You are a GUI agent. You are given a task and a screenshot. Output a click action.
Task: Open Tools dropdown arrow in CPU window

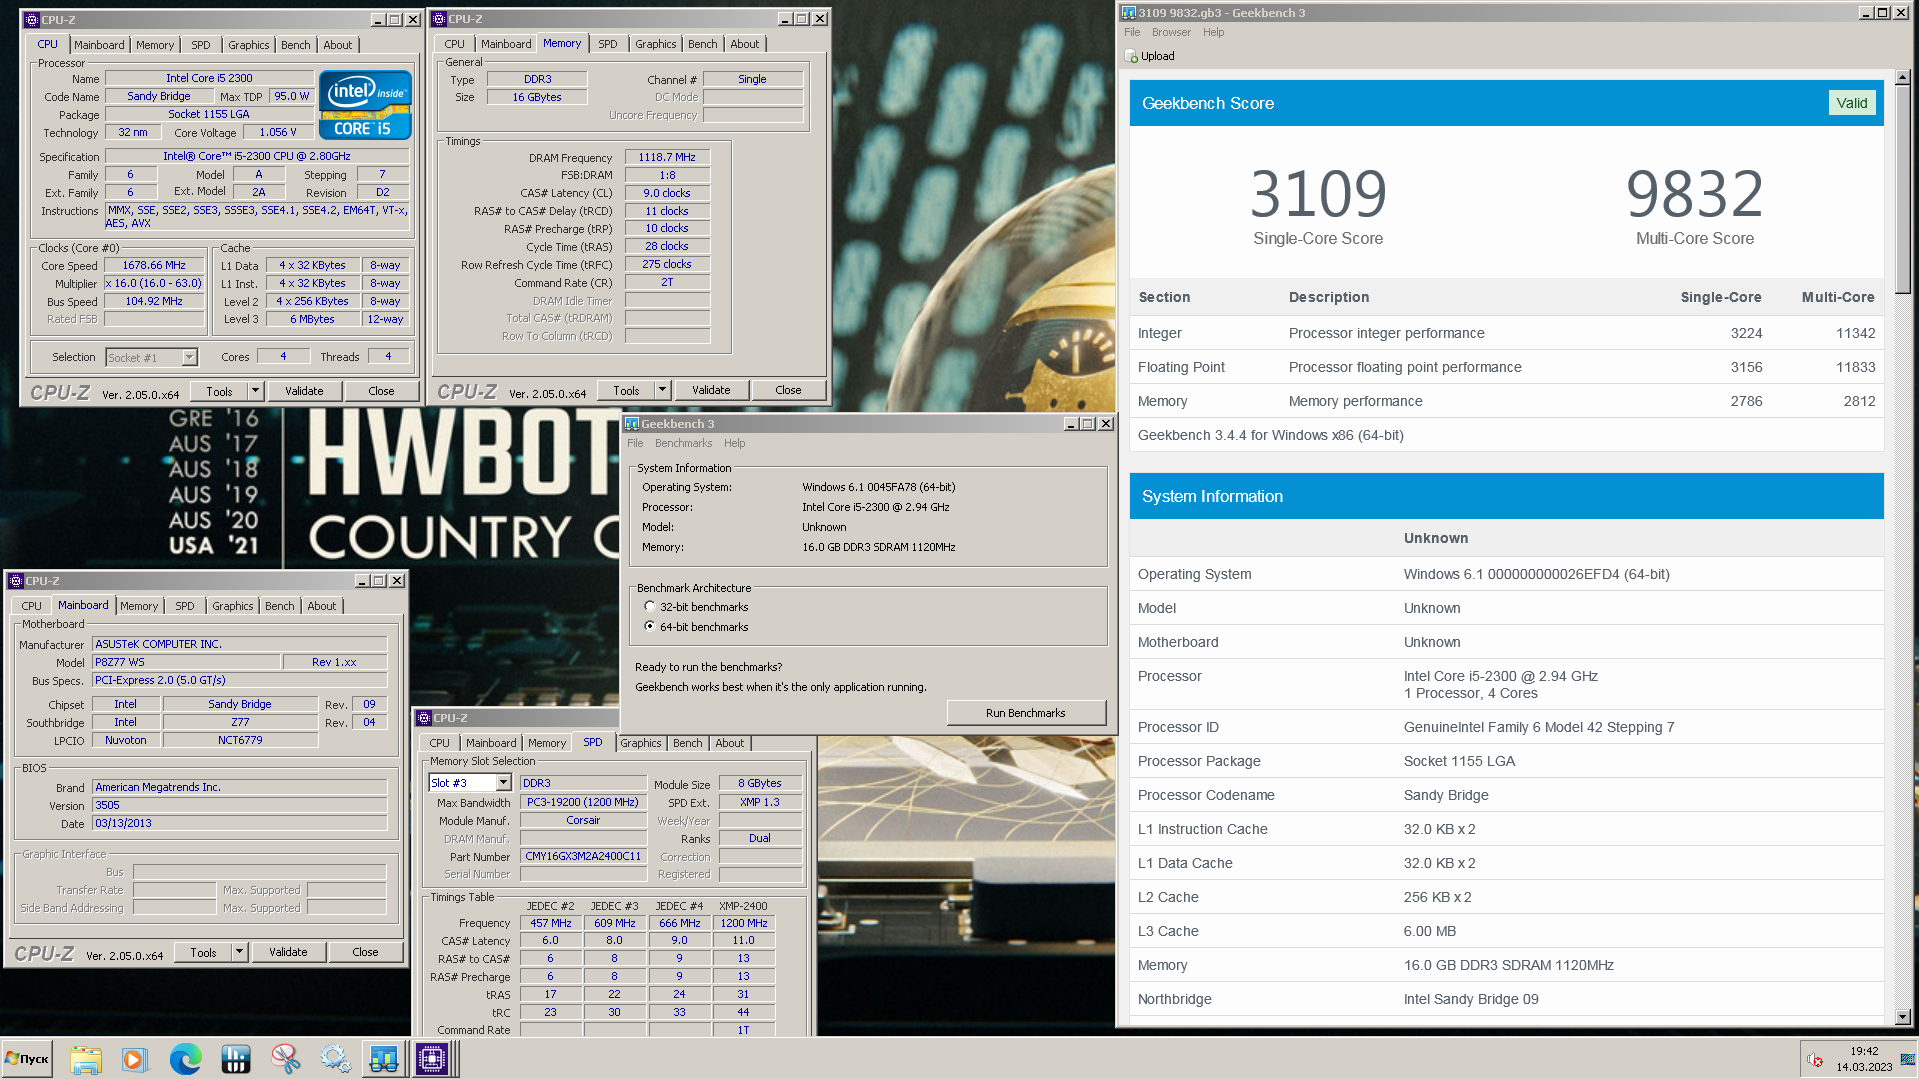(x=255, y=391)
